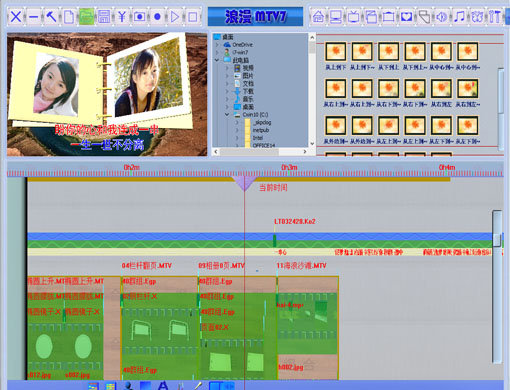
Task: Select the OneDrive entry in the folder tree
Action: [242, 44]
